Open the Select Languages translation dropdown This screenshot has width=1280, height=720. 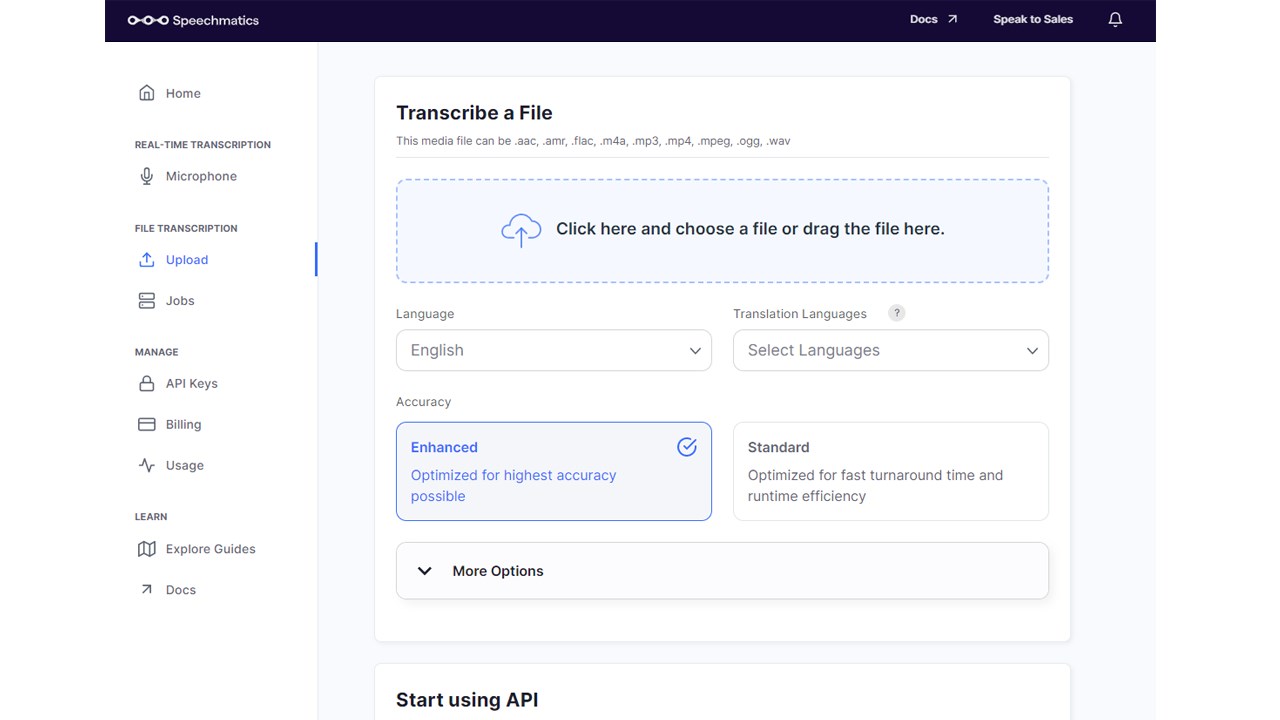(x=891, y=350)
